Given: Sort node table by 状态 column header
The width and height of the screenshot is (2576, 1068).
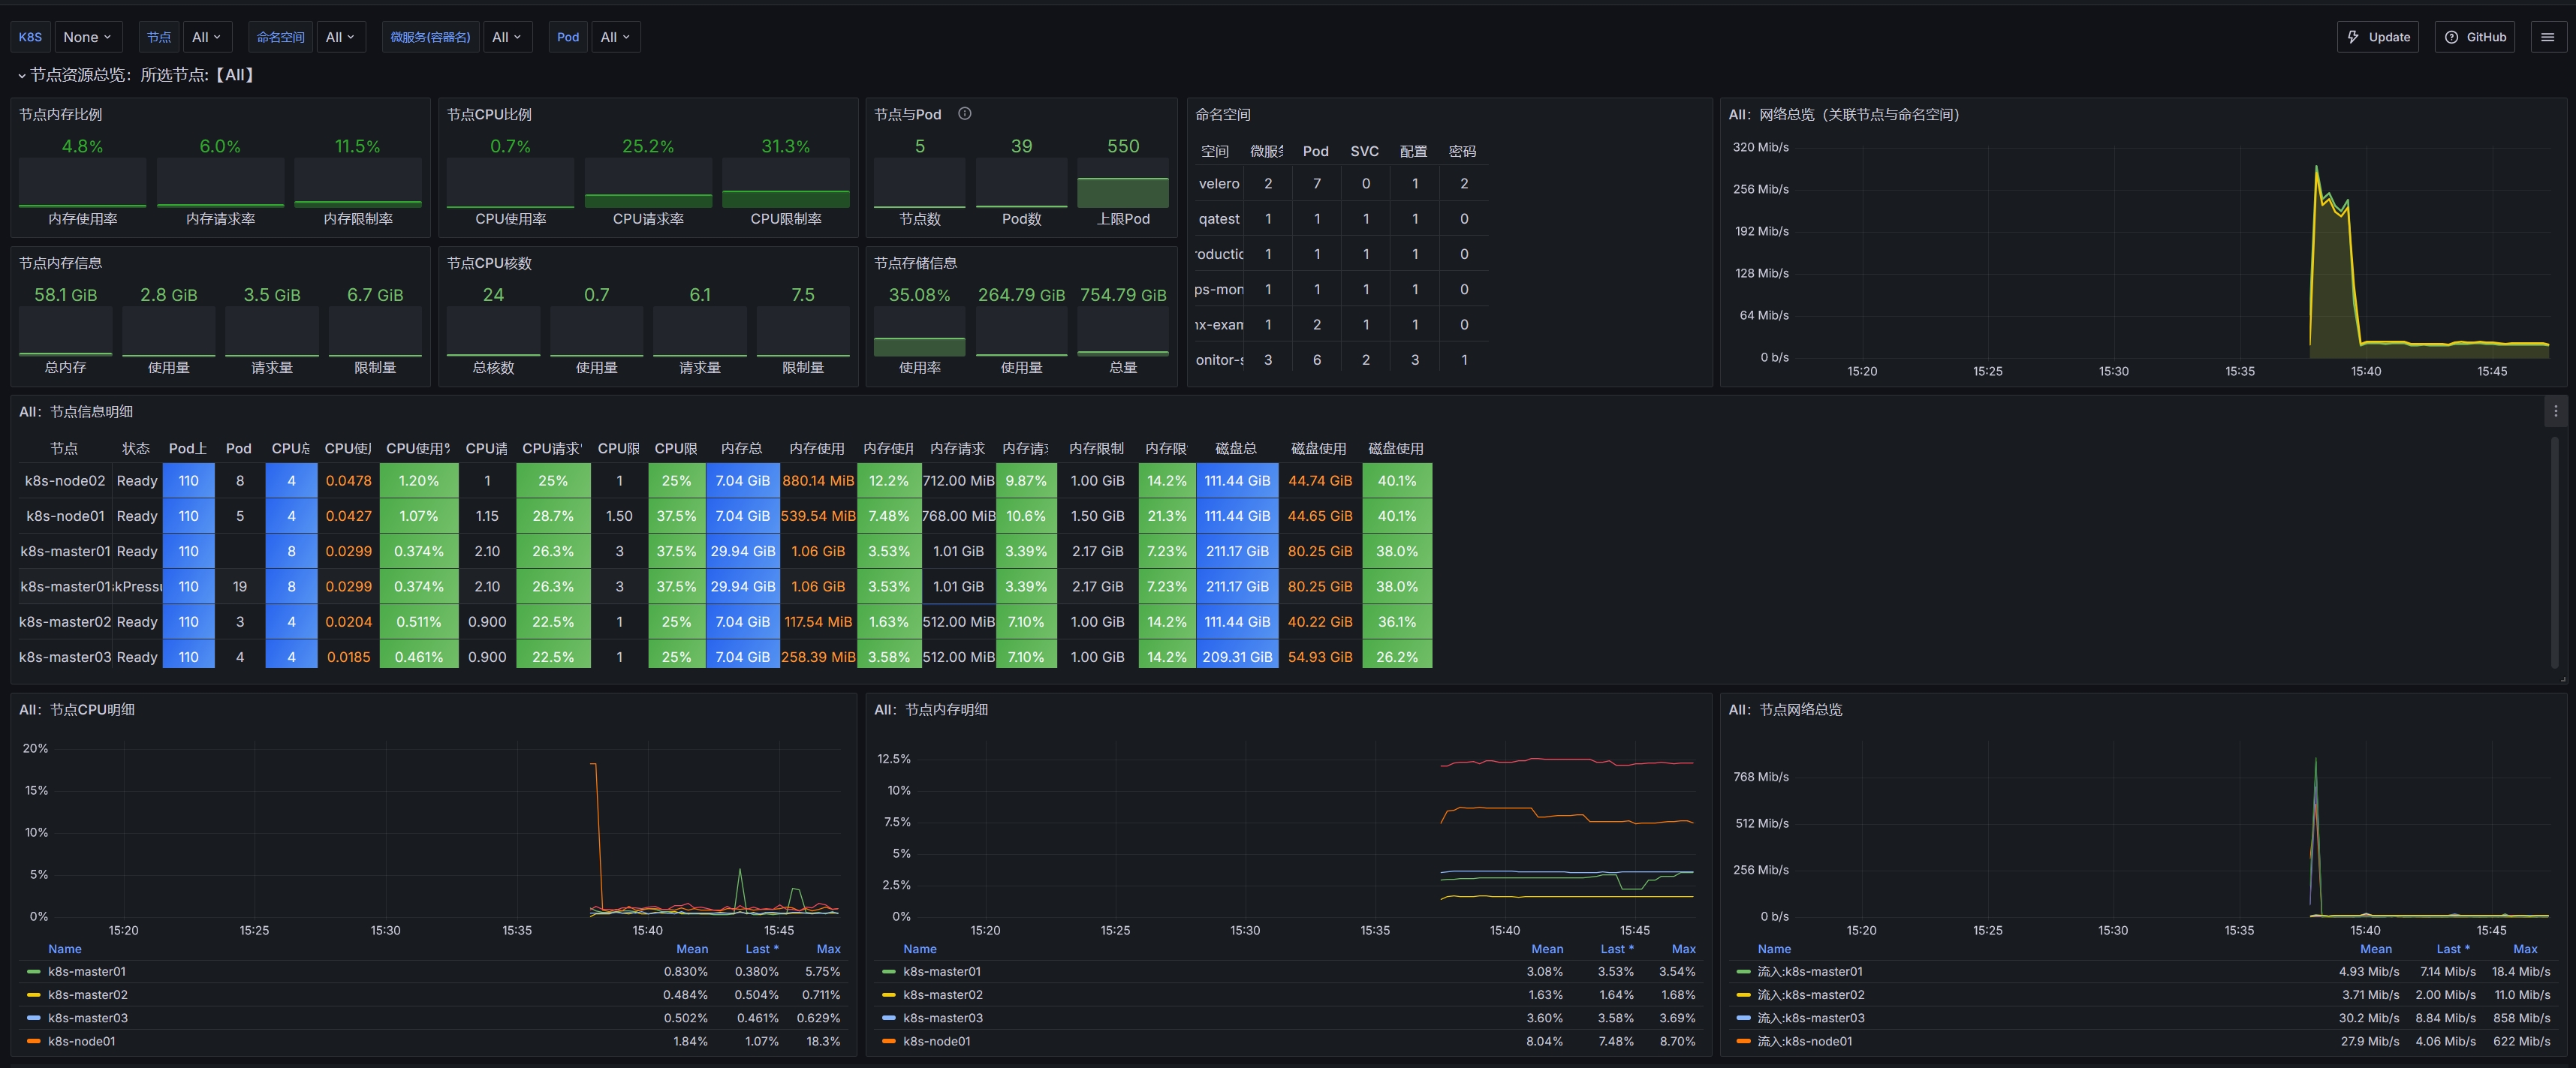Looking at the screenshot, I should (136, 448).
